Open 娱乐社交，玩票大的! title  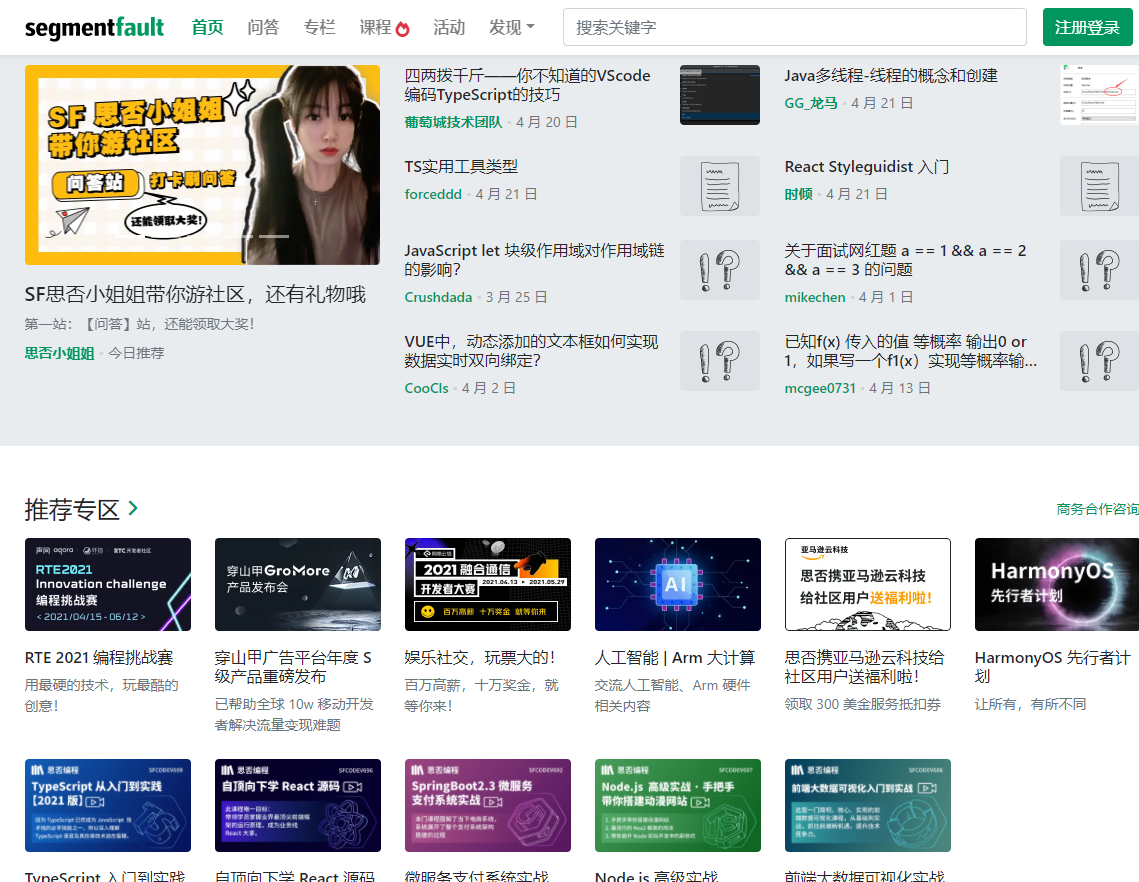tap(480, 658)
